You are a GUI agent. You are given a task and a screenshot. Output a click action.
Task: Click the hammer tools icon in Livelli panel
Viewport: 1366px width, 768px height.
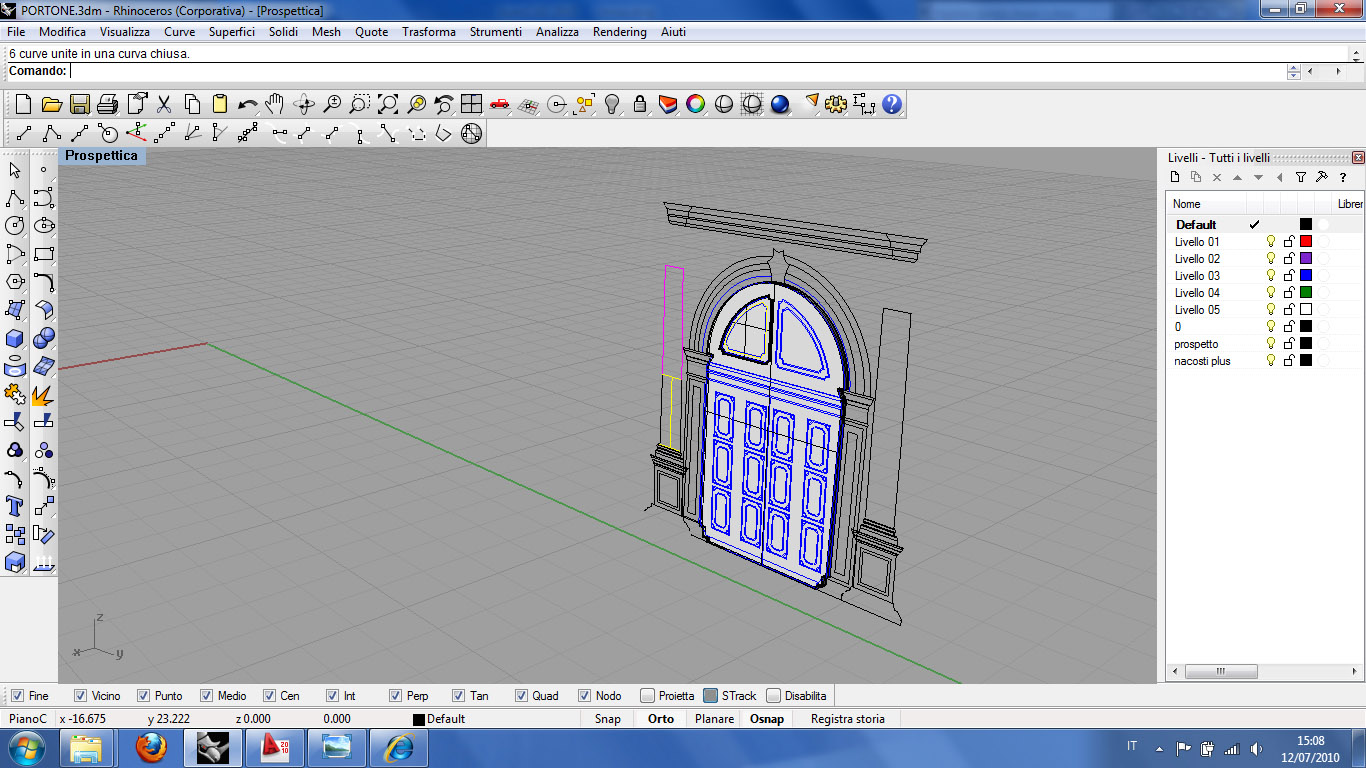(1322, 177)
